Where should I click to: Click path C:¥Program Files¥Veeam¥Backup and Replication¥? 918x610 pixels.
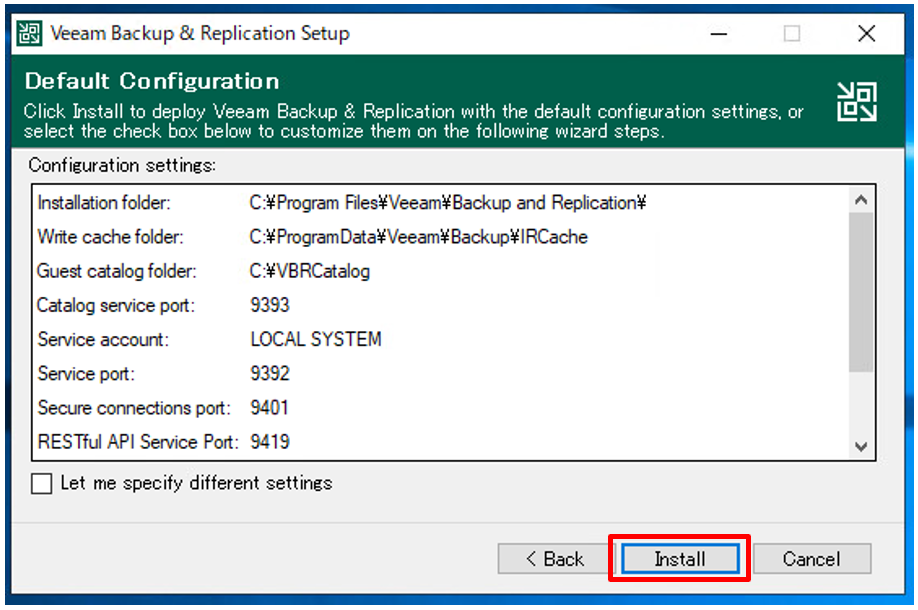[x=448, y=203]
